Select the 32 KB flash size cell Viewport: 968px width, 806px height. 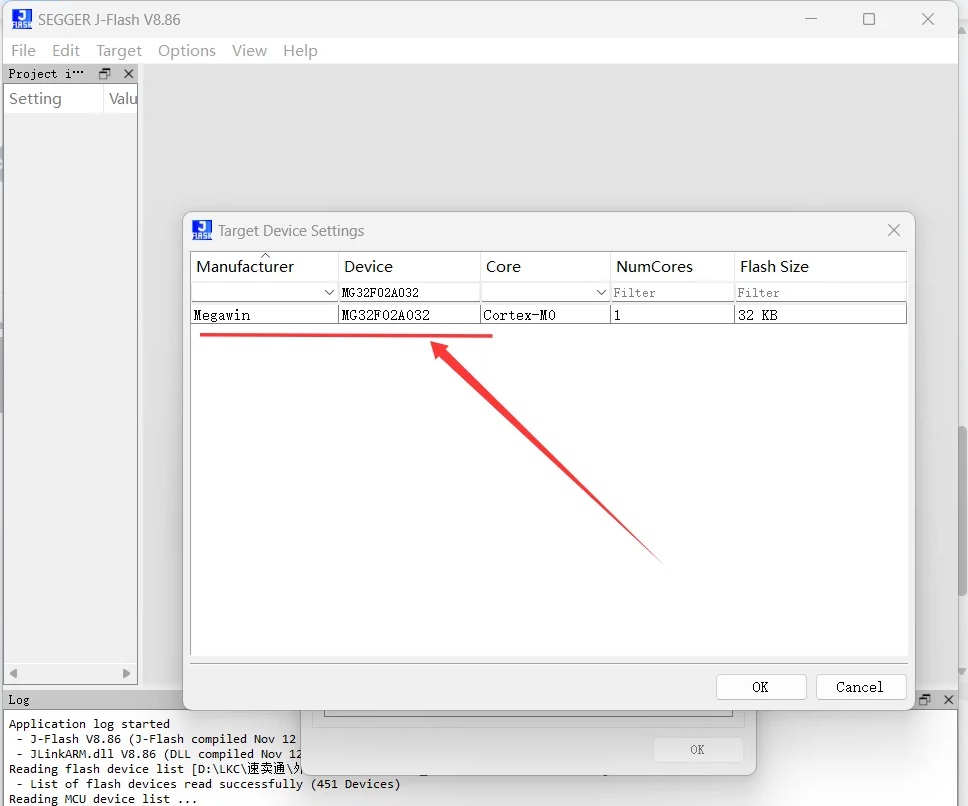(820, 315)
